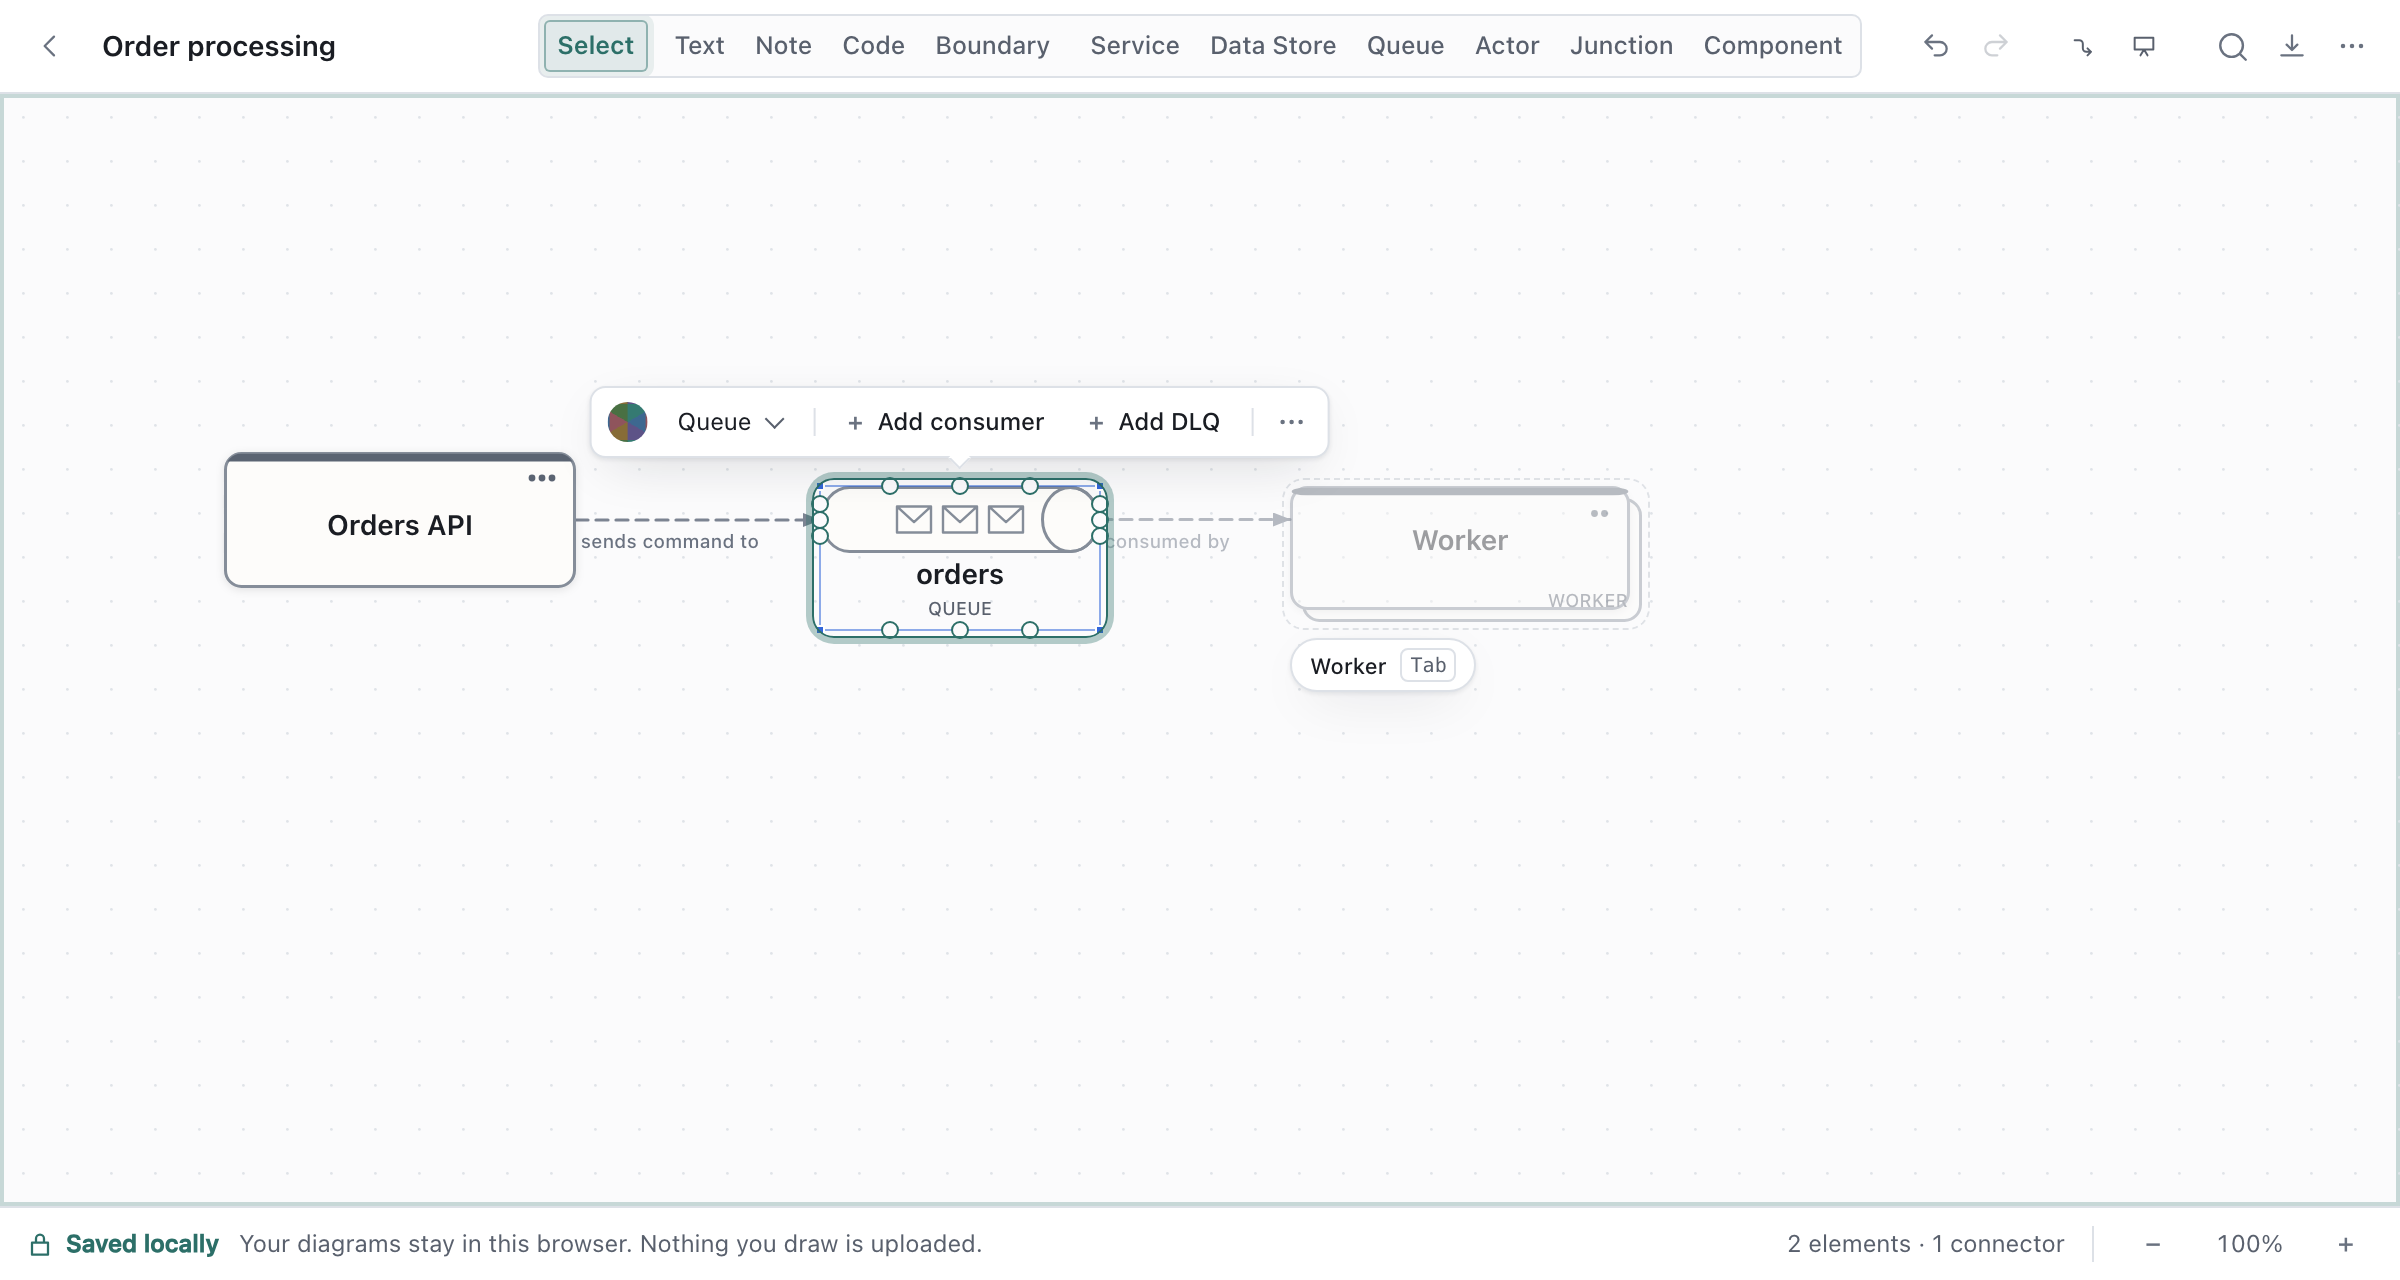Choose the Boundary tool
The height and width of the screenshot is (1280, 2400).
[x=993, y=46]
